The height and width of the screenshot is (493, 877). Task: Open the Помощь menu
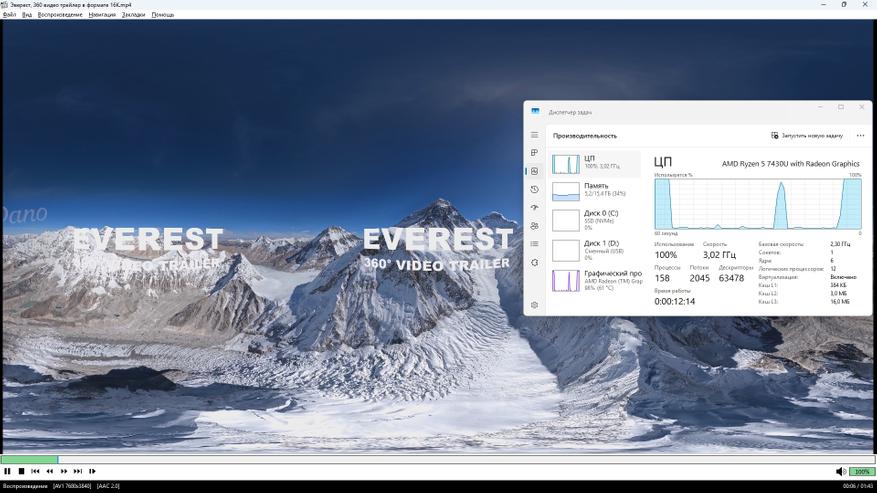click(x=163, y=15)
